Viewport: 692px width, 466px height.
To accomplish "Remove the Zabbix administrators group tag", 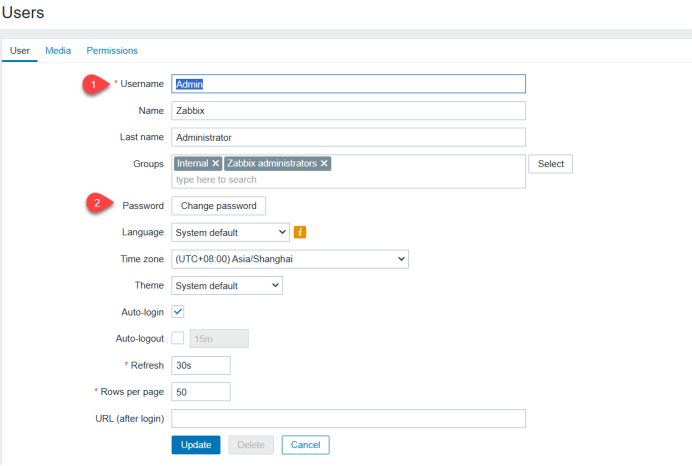I will 324,163.
